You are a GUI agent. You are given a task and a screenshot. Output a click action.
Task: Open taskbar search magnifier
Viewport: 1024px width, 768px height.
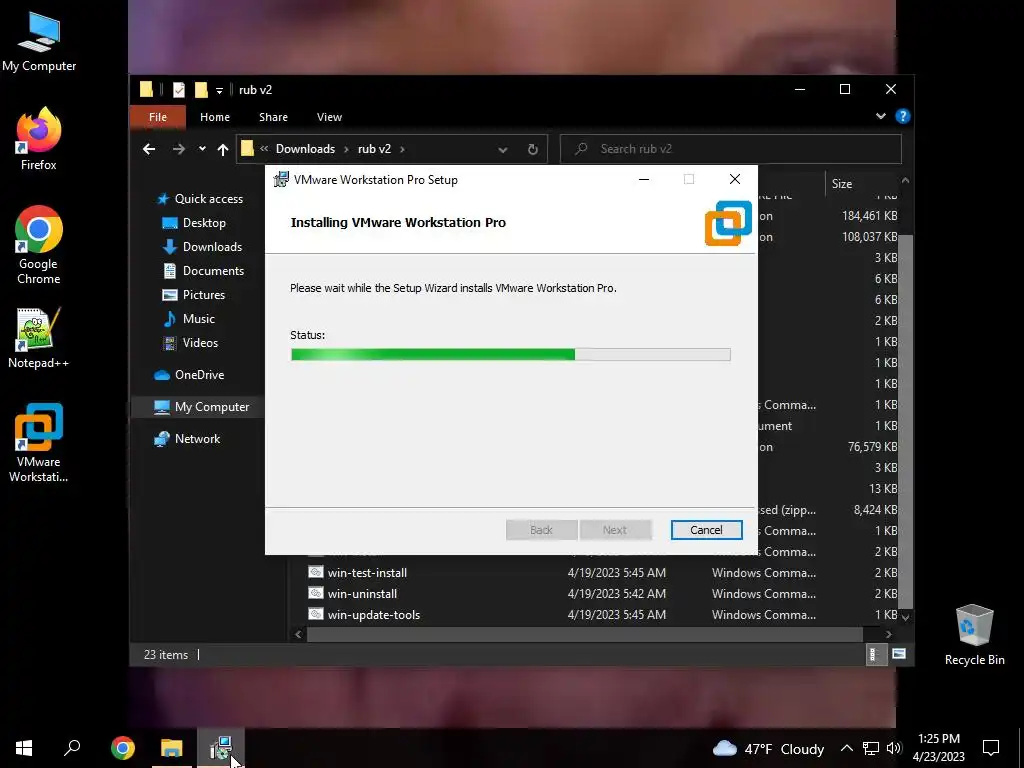[72, 748]
